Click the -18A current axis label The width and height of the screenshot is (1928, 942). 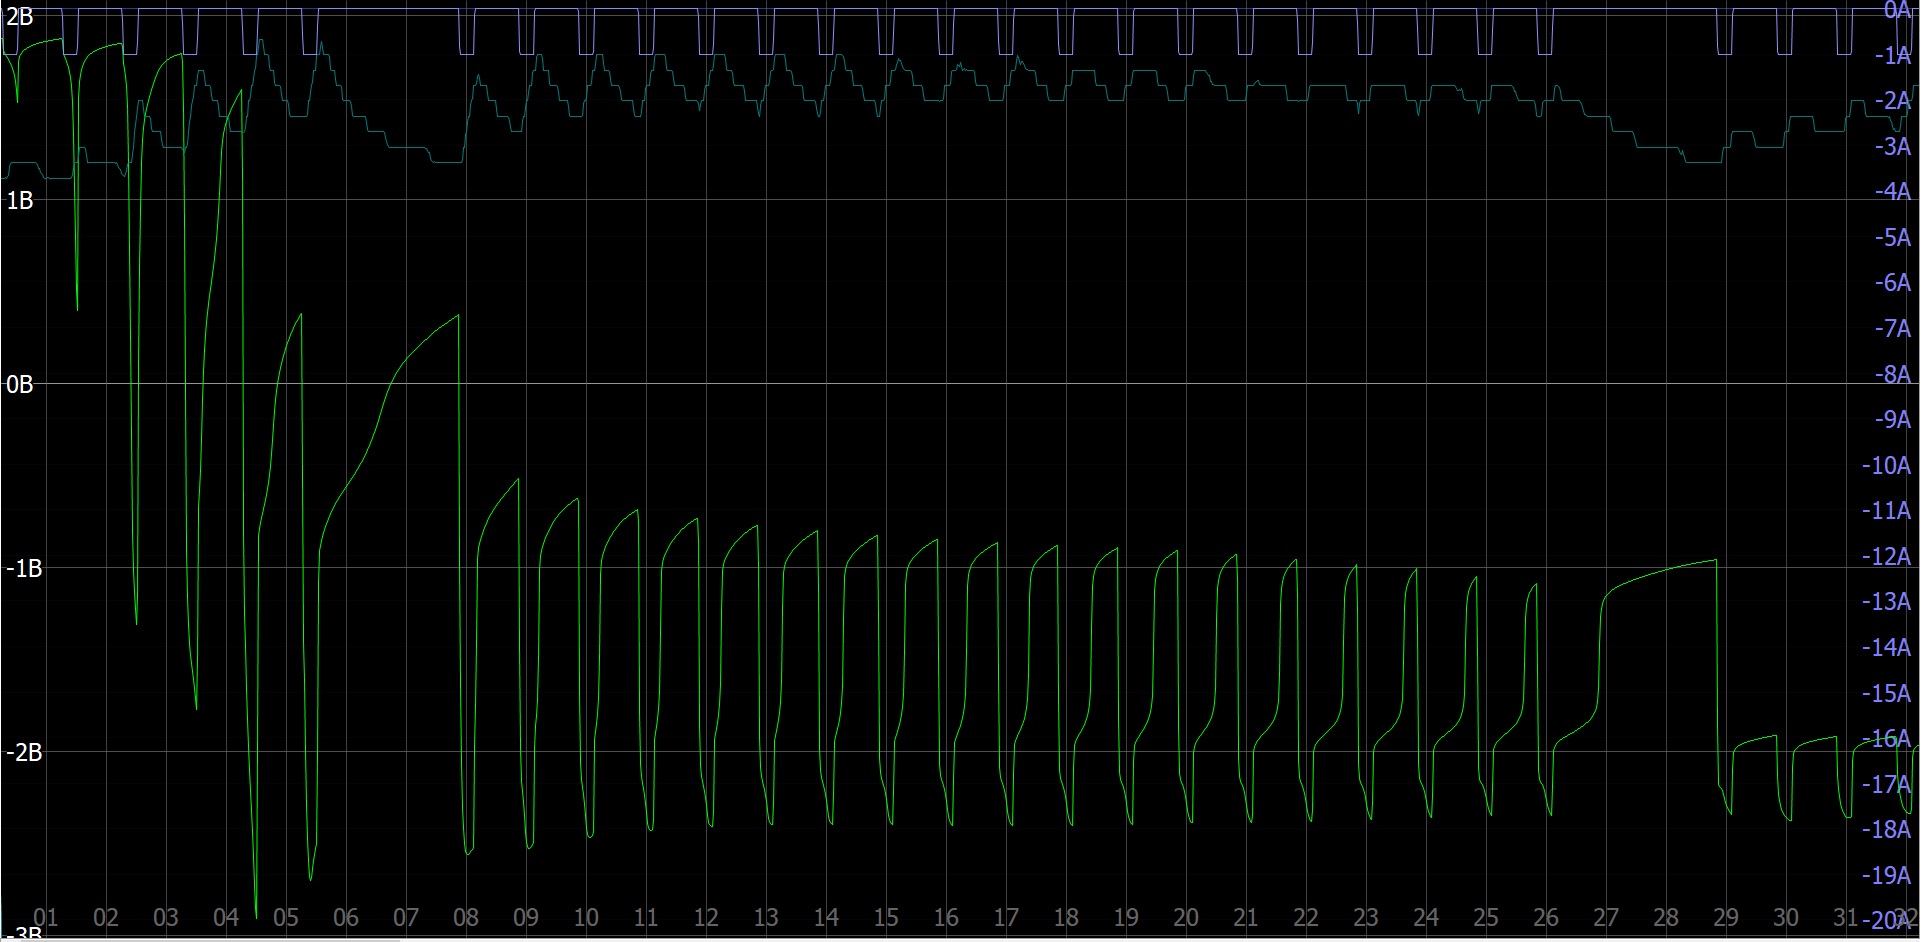pyautogui.click(x=1886, y=830)
